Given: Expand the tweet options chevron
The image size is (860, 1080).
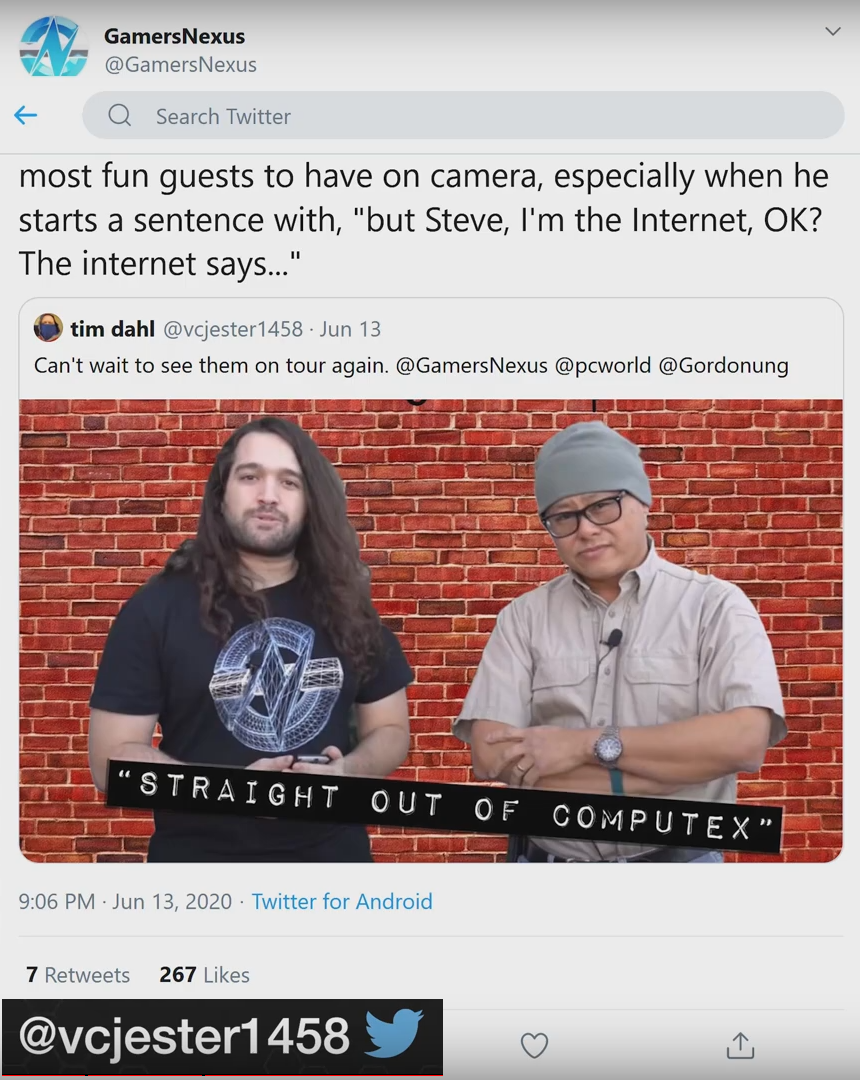Looking at the screenshot, I should click(x=833, y=32).
